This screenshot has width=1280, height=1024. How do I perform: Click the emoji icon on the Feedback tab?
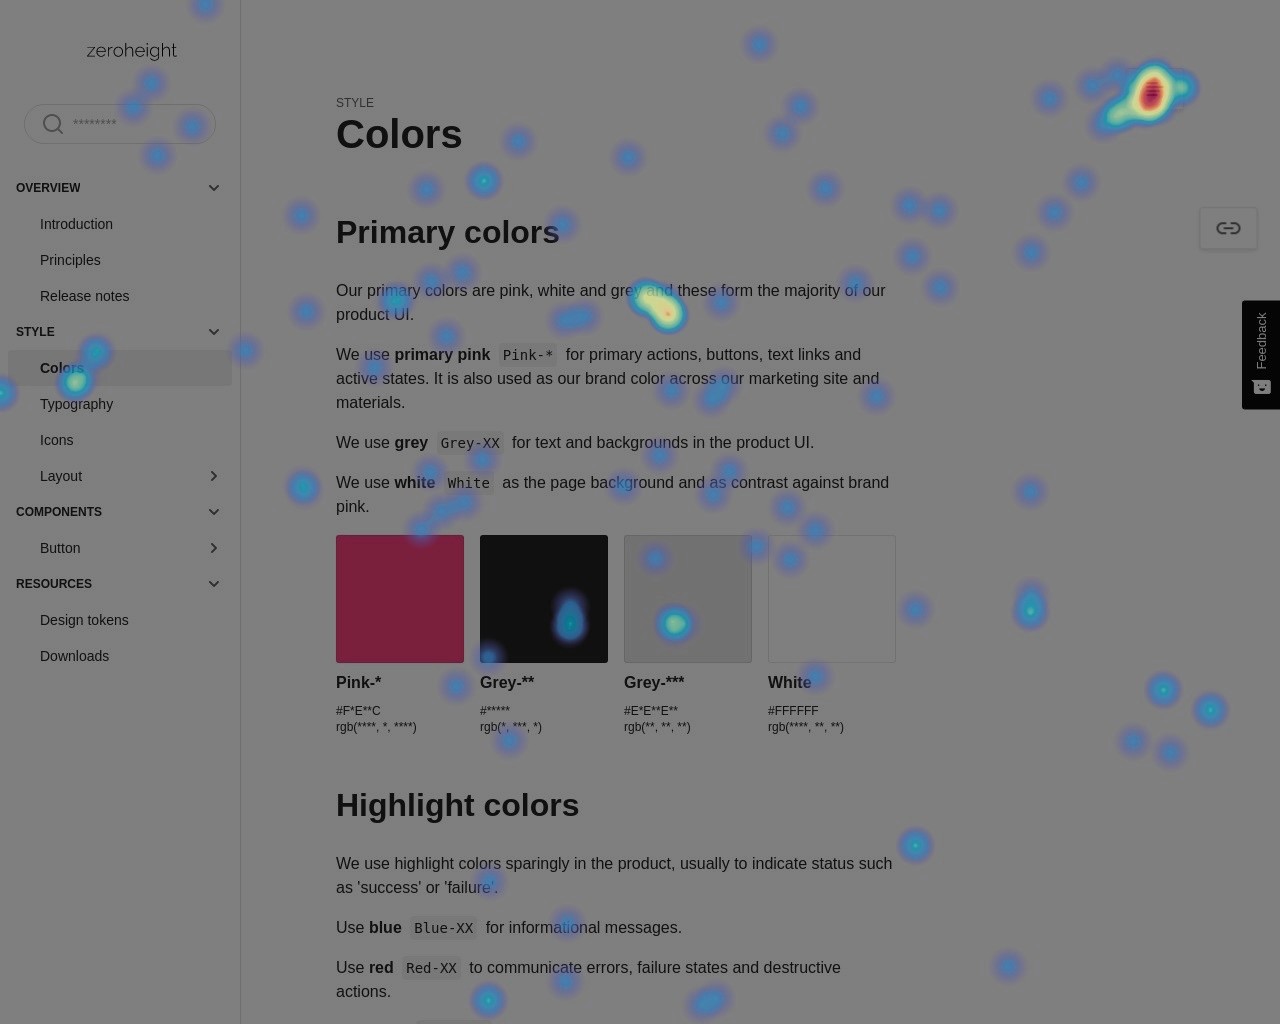tap(1260, 387)
